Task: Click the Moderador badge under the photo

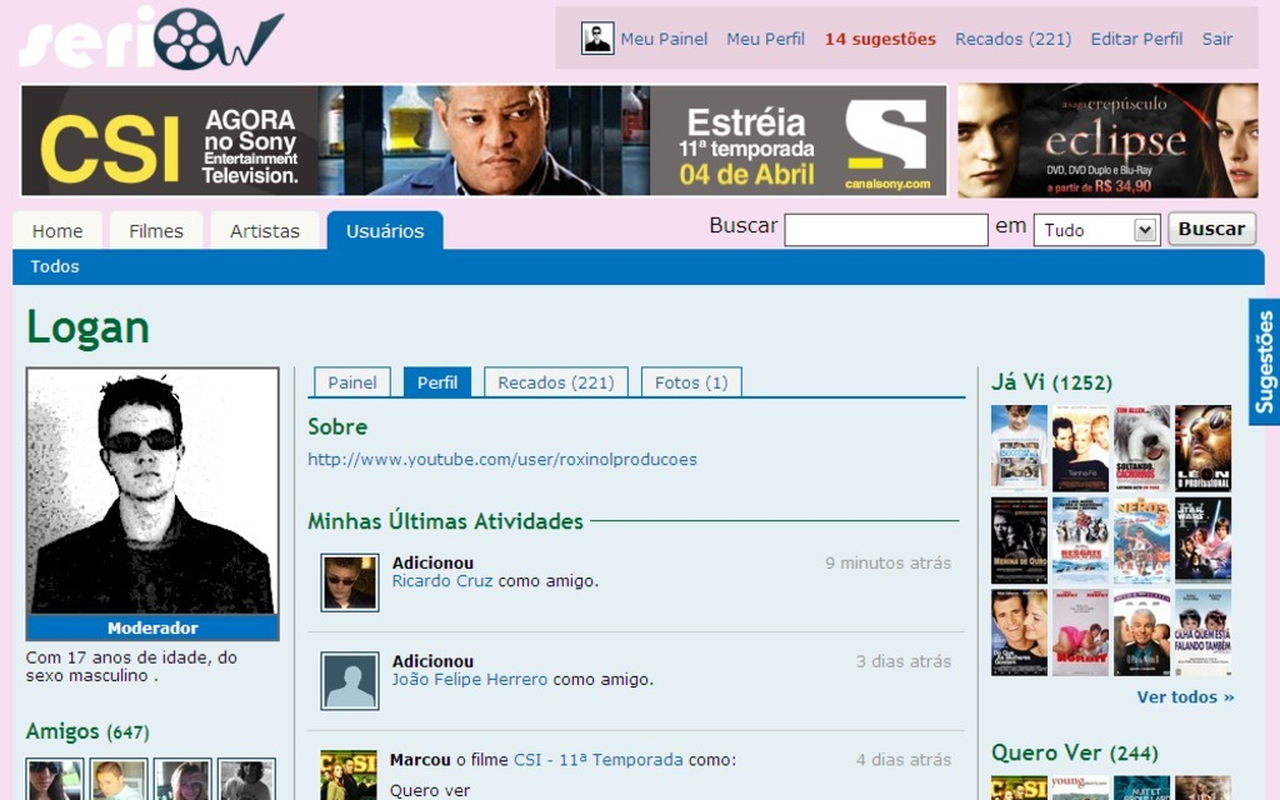Action: click(x=152, y=628)
